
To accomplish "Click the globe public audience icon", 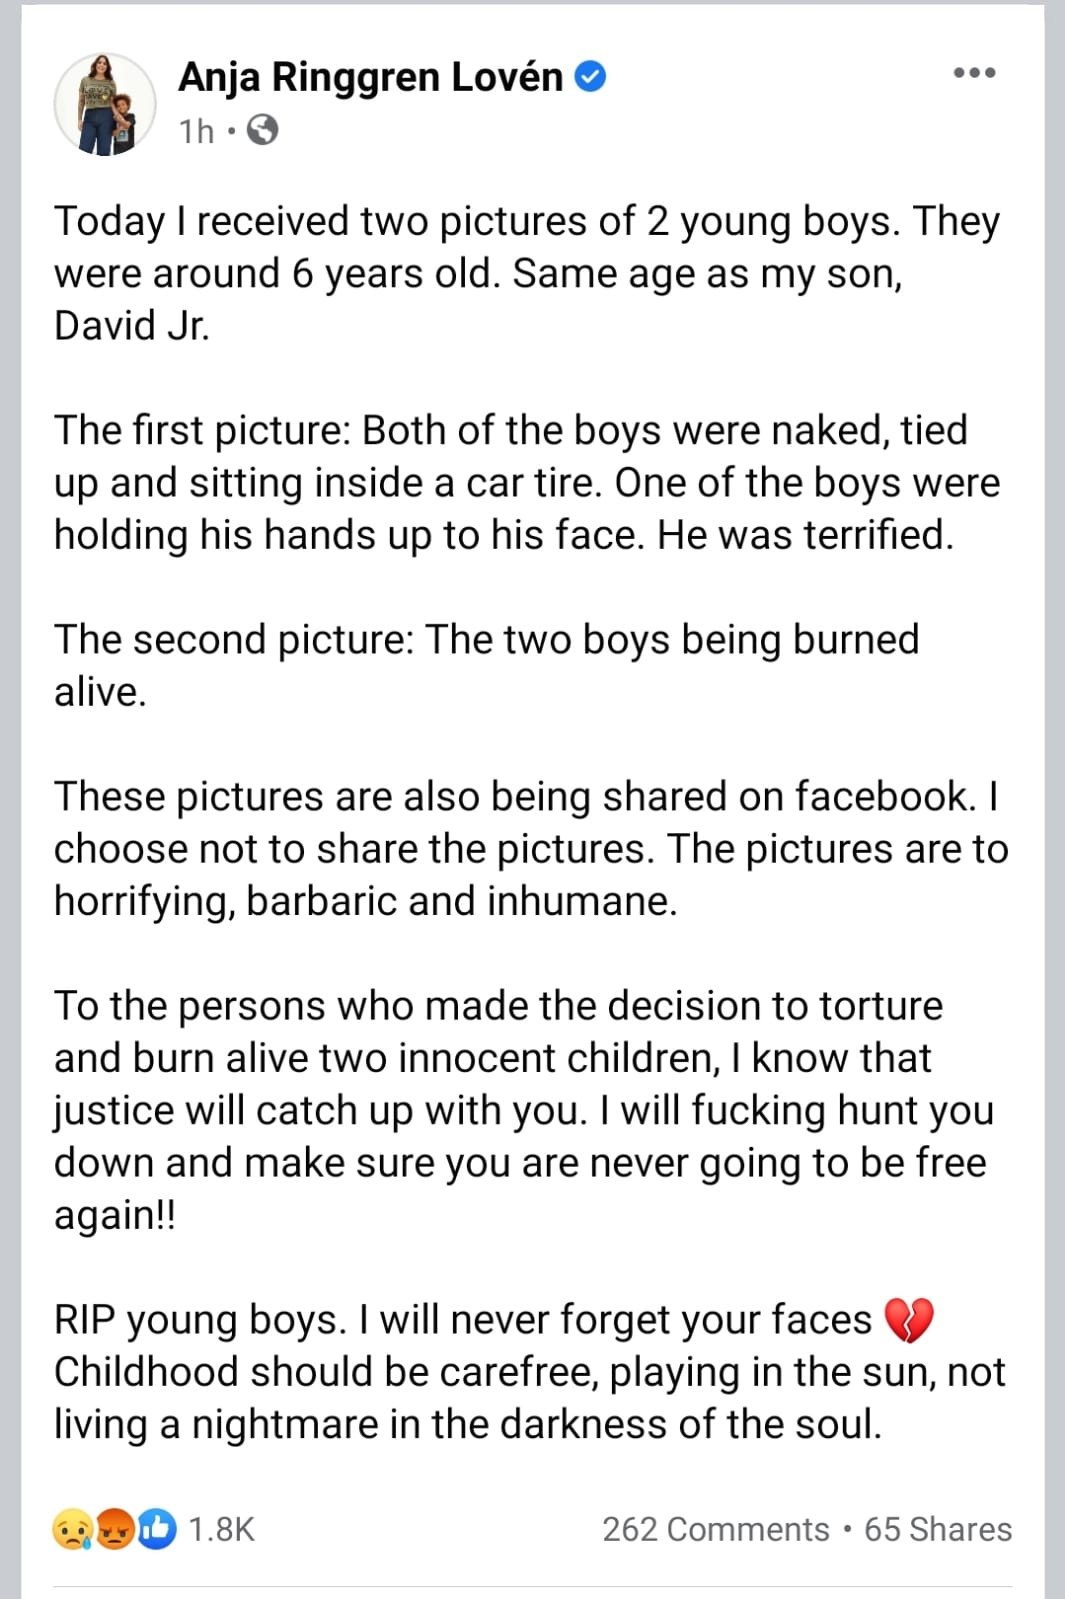I will [262, 130].
